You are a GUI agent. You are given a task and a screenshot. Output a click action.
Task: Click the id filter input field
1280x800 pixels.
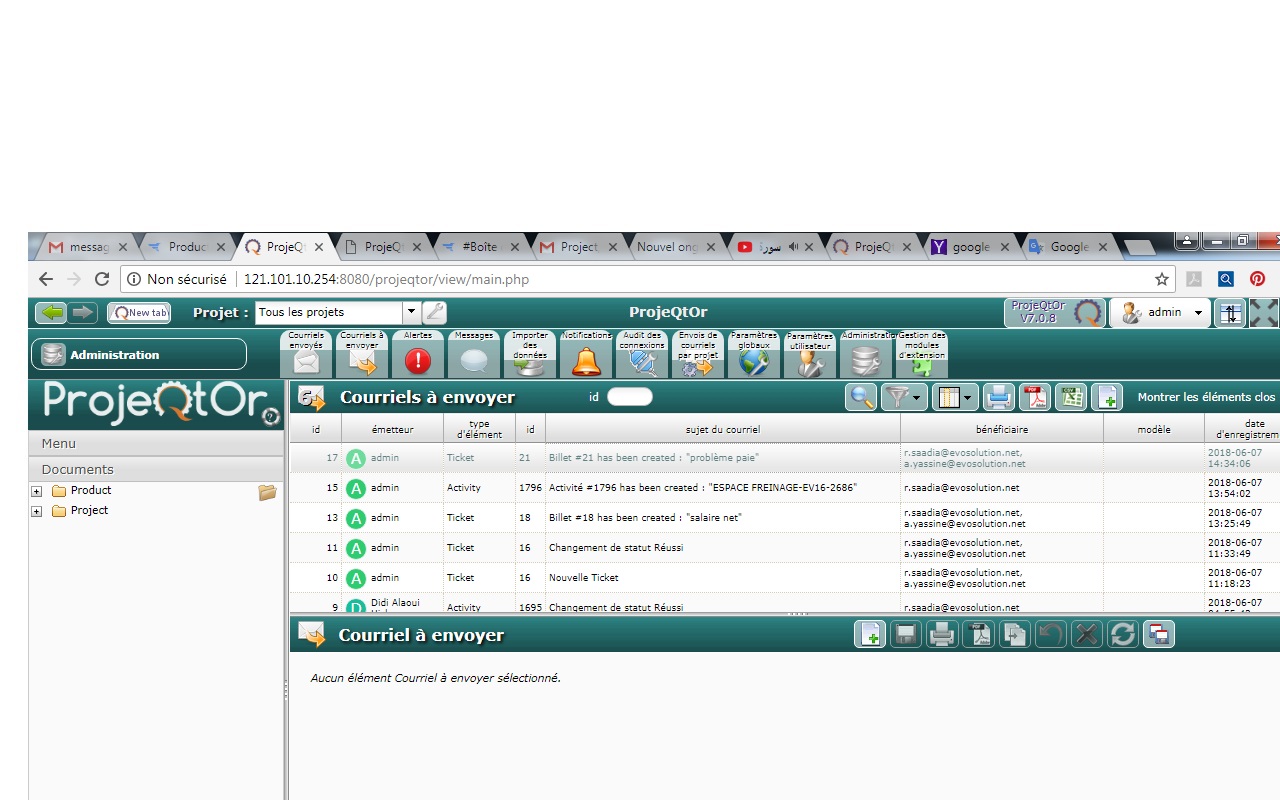[629, 397]
